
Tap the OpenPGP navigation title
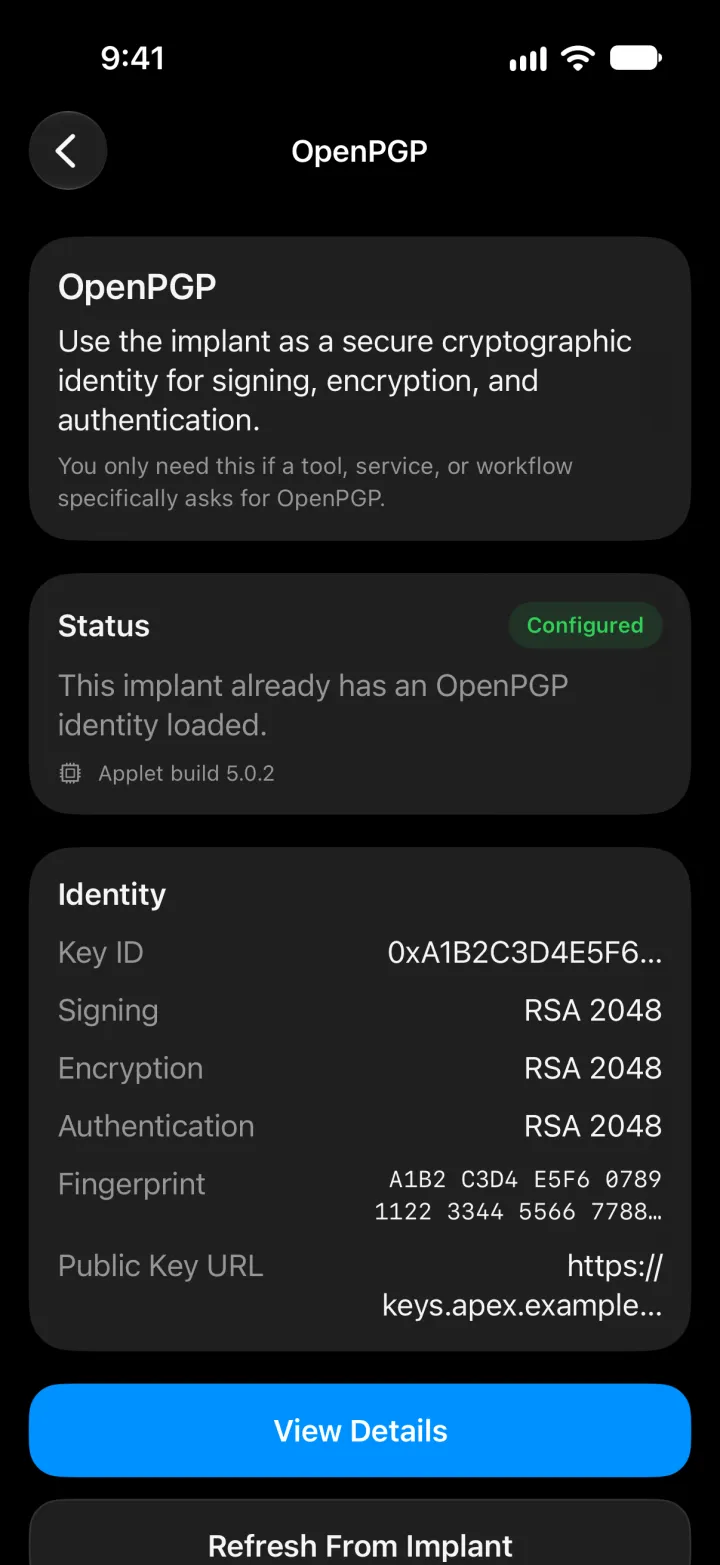tap(360, 151)
